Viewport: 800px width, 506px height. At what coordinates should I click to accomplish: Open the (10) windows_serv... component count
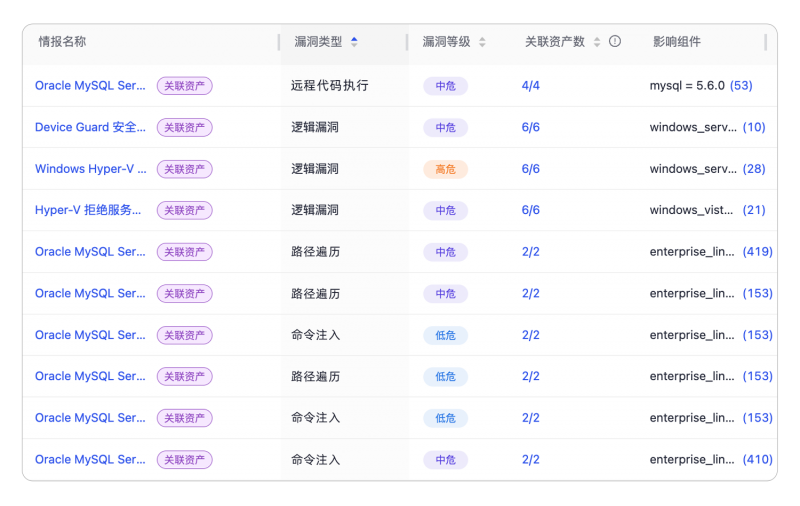click(x=754, y=127)
